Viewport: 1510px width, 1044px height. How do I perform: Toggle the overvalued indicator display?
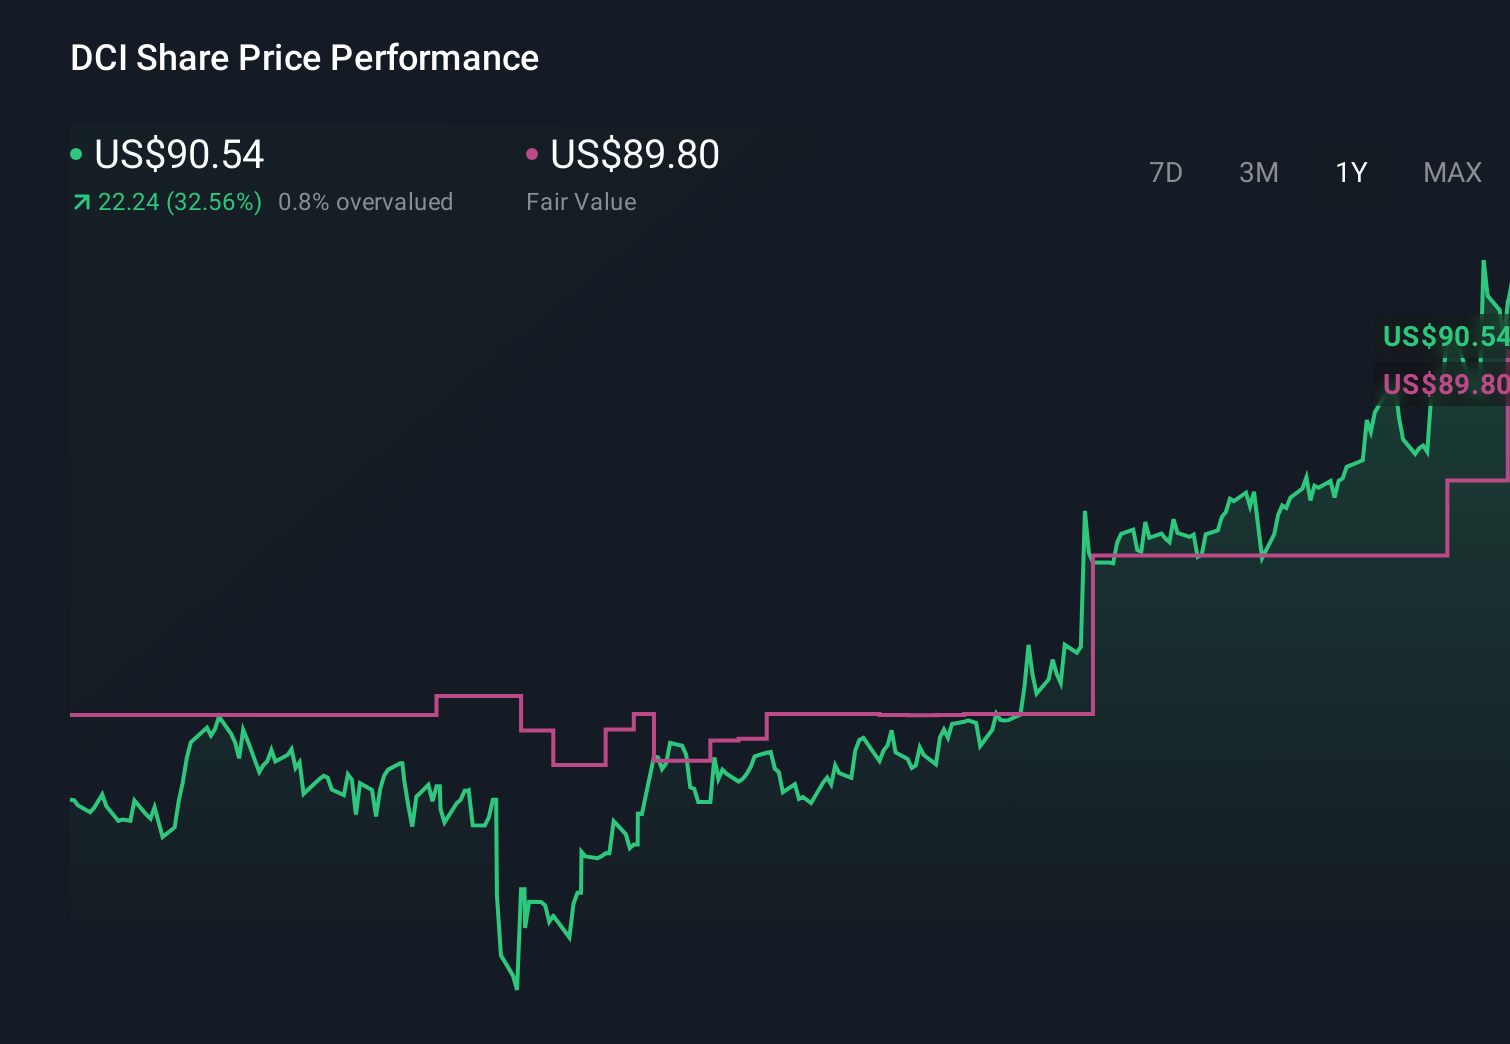367,202
